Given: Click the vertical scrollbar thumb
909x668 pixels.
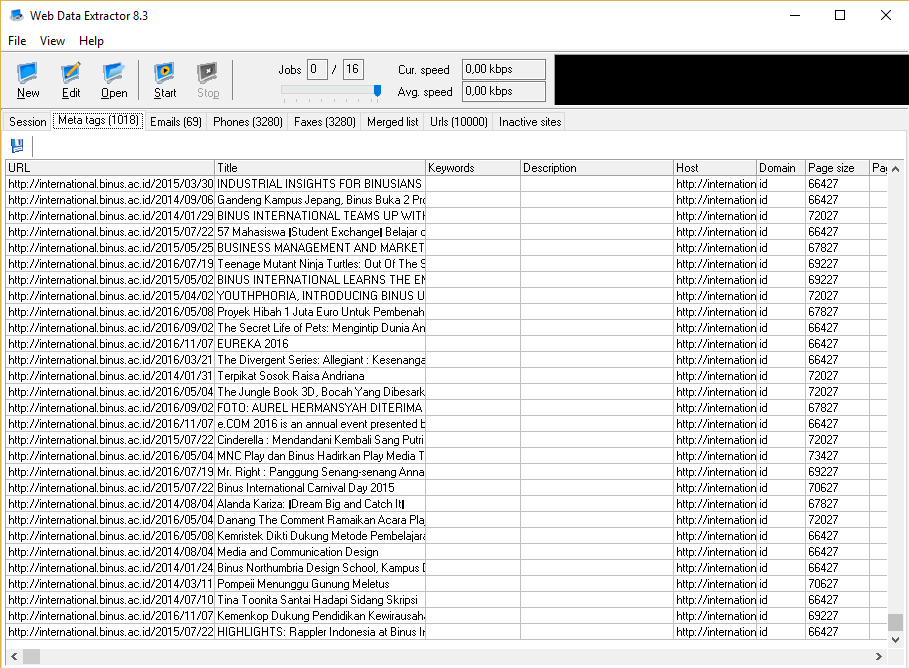Looking at the screenshot, I should 896,622.
